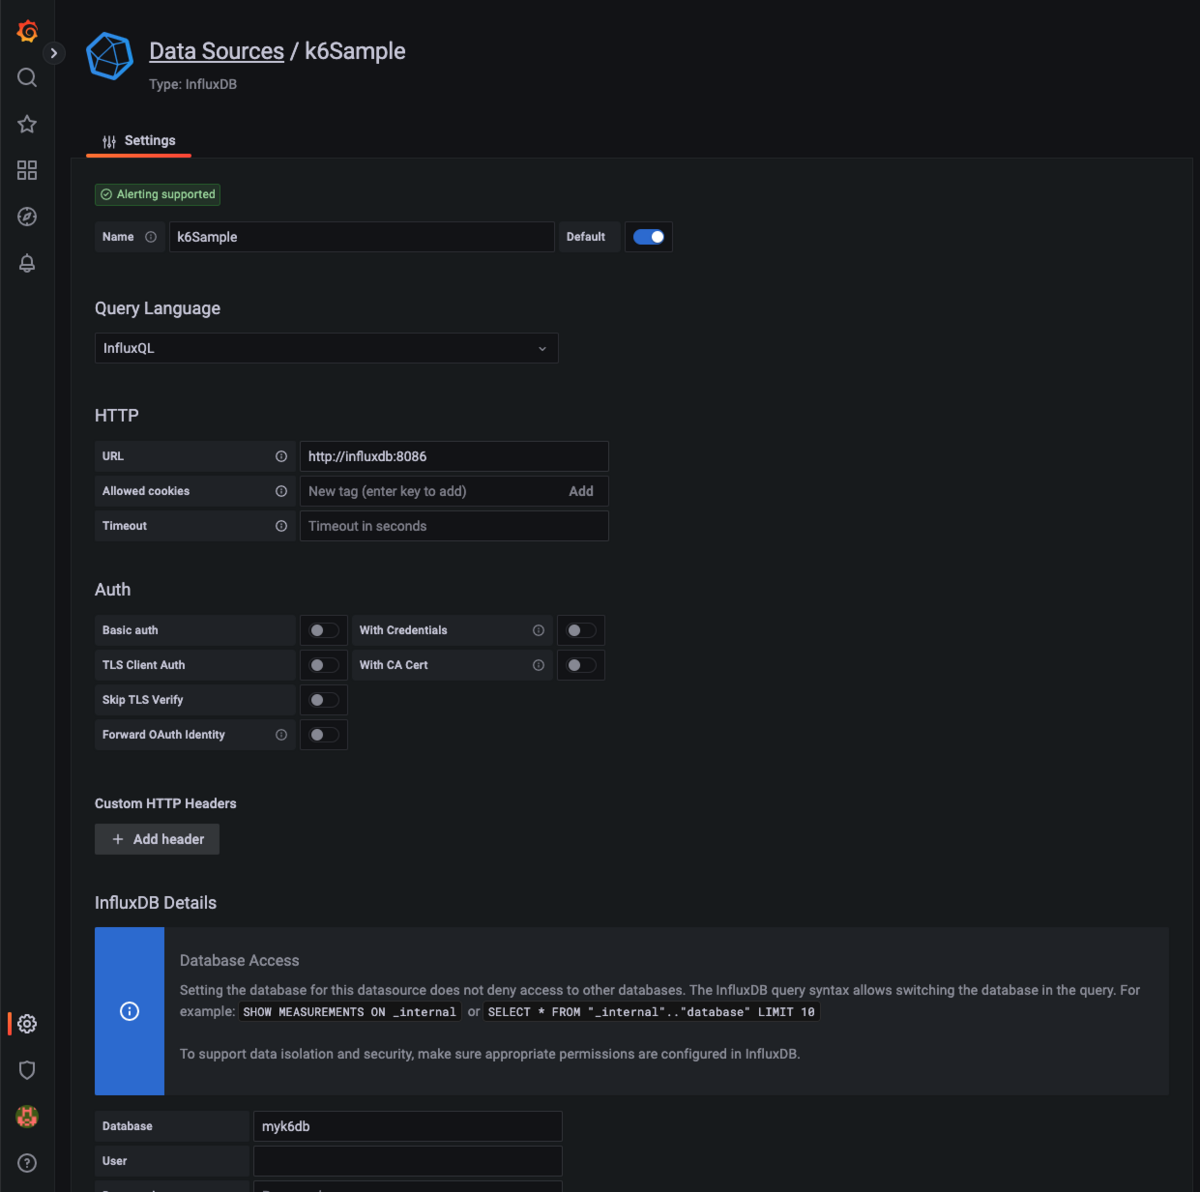Click Add next to Allowed cookies

(581, 491)
